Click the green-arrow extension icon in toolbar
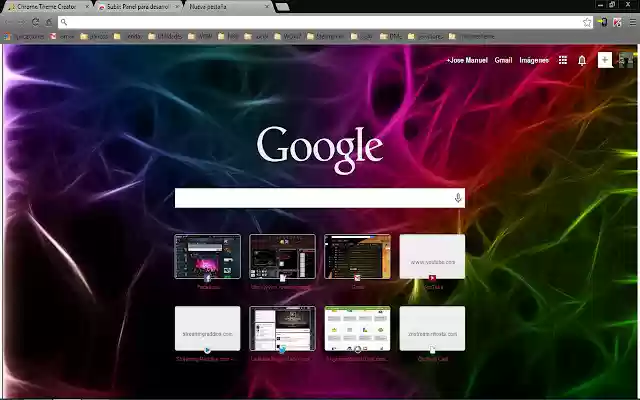 602,22
